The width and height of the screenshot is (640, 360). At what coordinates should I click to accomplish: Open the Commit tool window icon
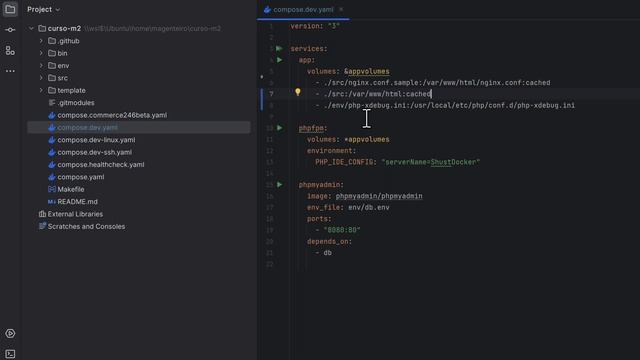[10, 30]
